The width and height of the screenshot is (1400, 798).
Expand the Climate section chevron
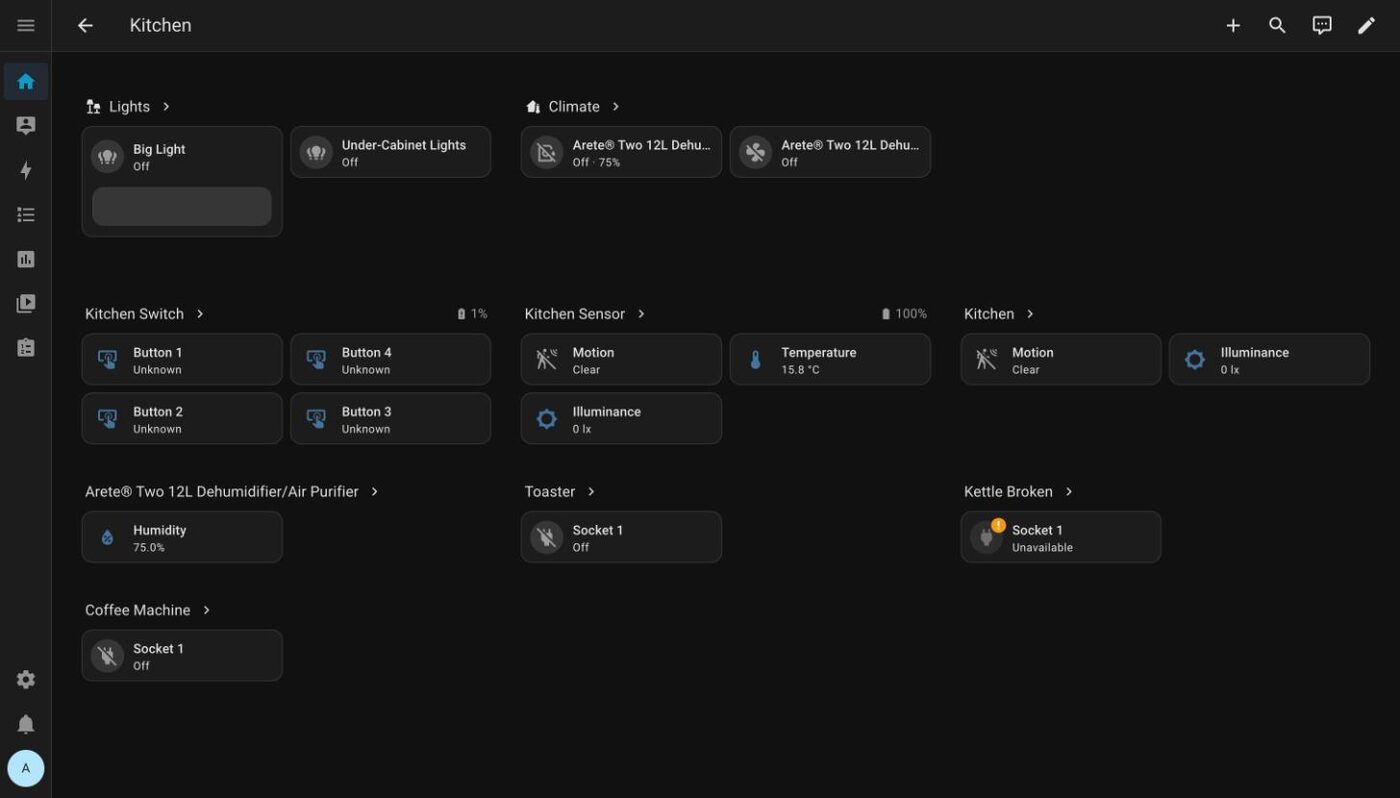(616, 106)
